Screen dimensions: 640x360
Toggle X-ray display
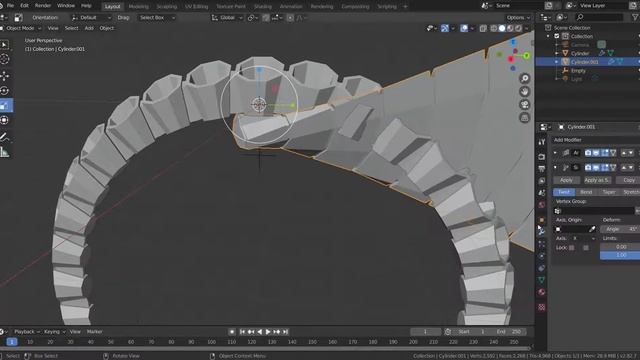(483, 28)
